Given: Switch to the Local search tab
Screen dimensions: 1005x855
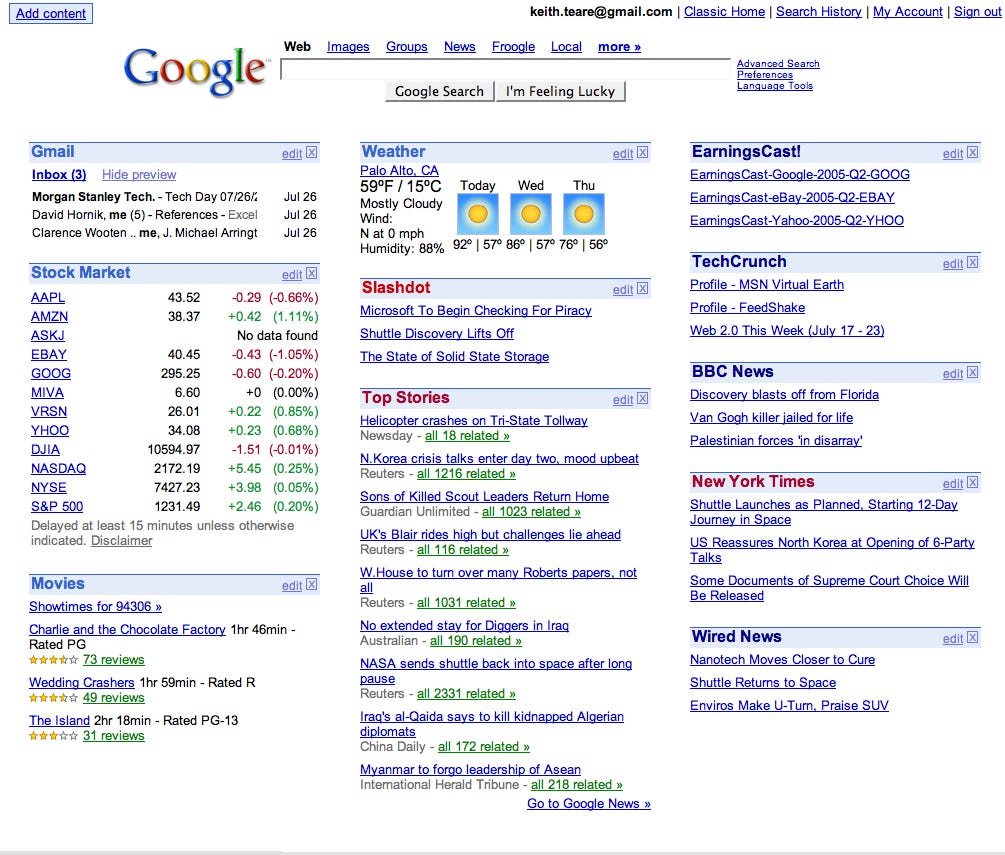Looking at the screenshot, I should [x=567, y=47].
